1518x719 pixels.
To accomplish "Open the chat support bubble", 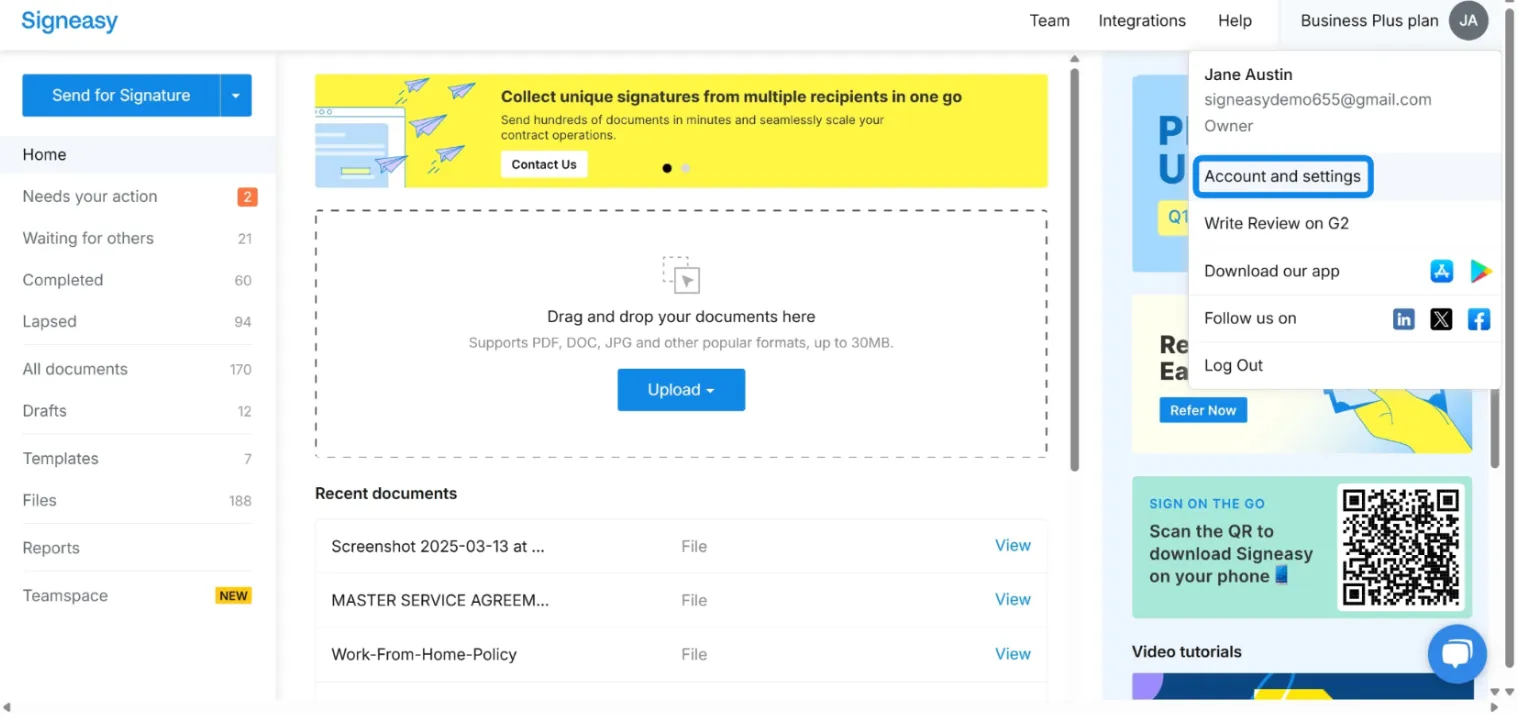I will point(1457,653).
